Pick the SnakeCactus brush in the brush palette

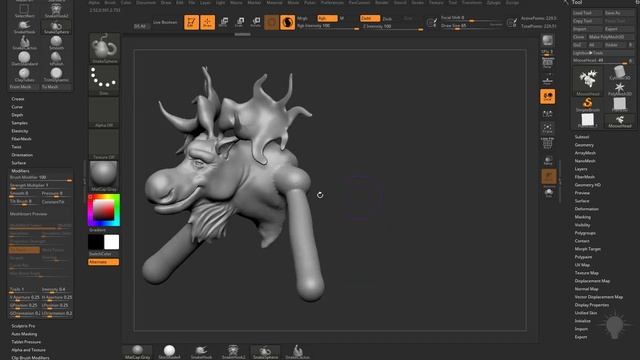[x=24, y=43]
